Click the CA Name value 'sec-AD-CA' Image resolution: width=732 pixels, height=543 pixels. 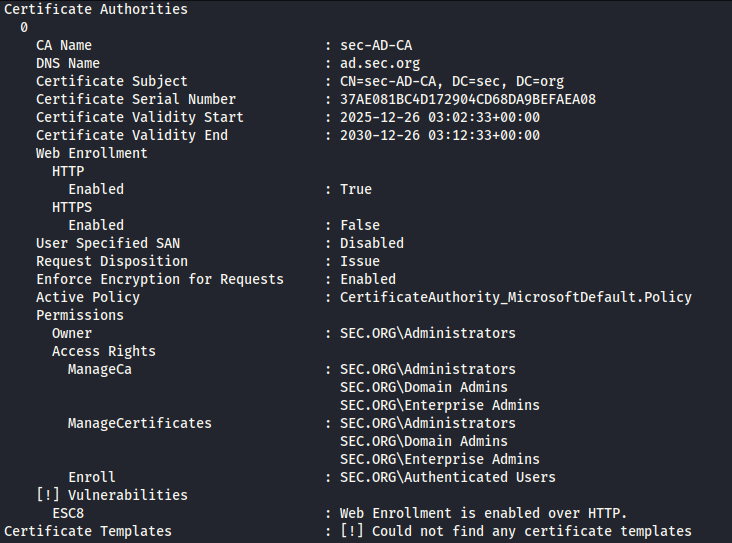376,45
